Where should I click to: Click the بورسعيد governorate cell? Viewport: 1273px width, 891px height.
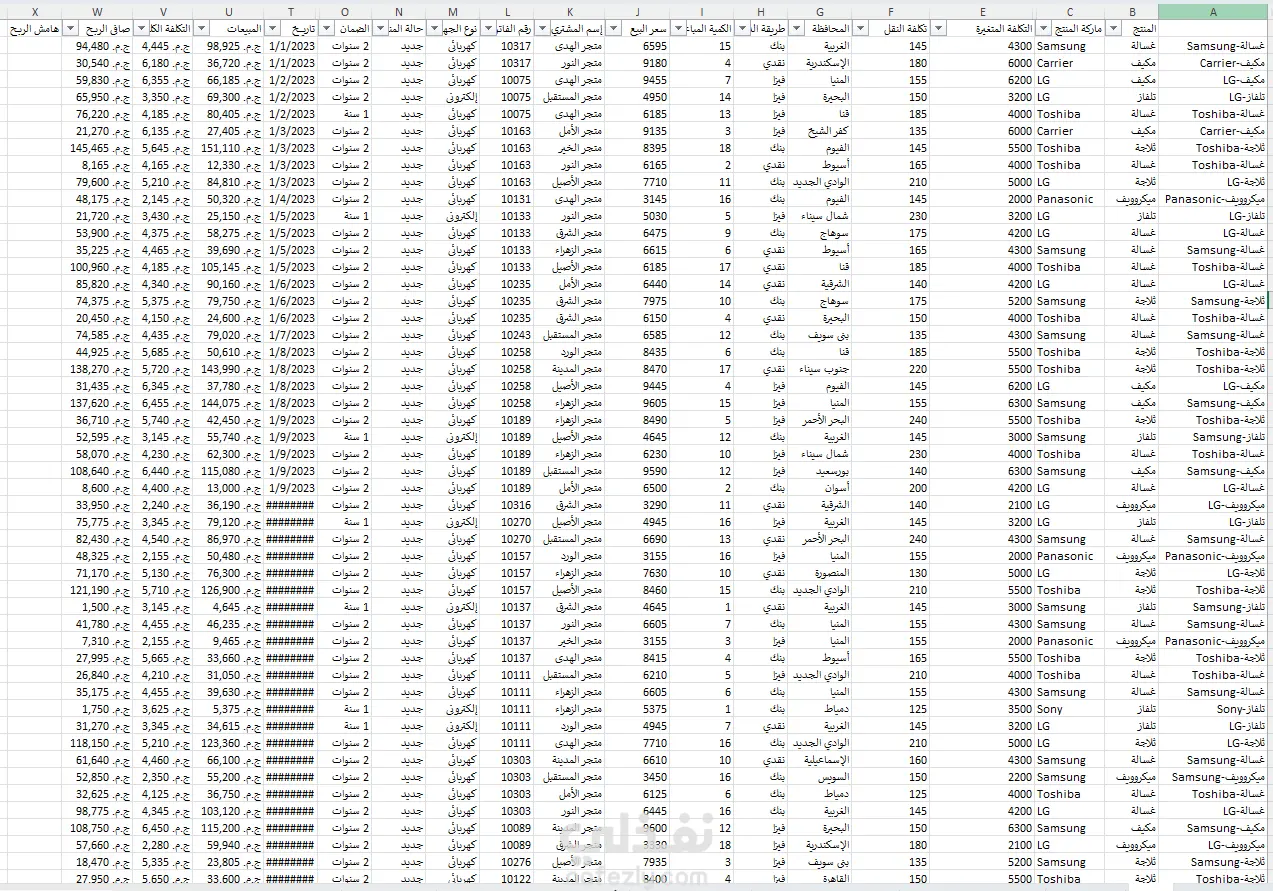coord(821,471)
